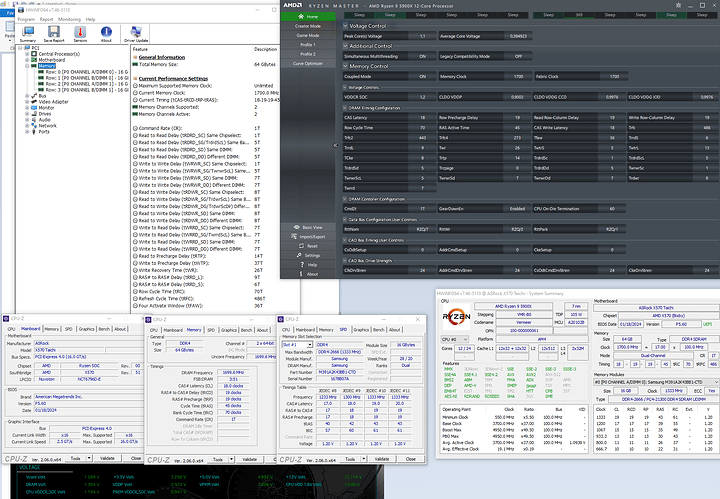
Task: Switch Ryzen Master to Basic View
Action: [x=308, y=228]
